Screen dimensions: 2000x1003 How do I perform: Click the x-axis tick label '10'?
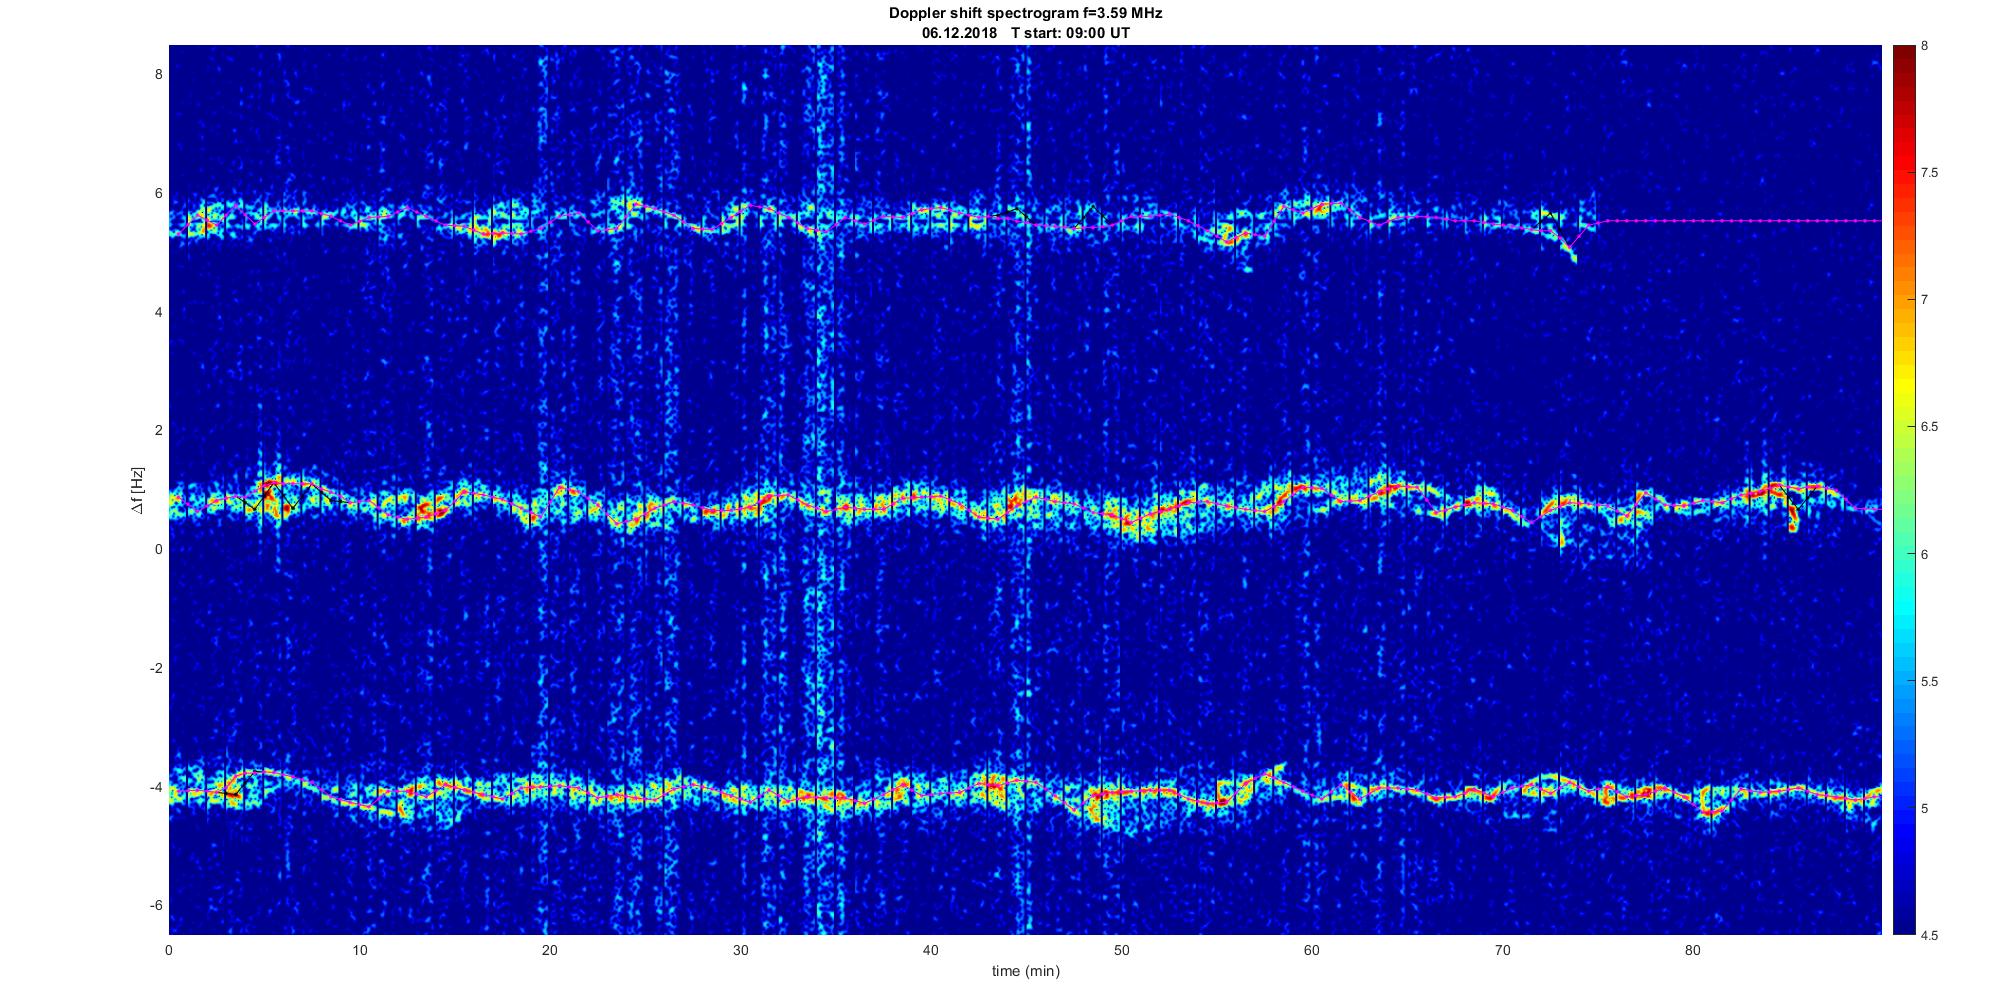tap(359, 950)
